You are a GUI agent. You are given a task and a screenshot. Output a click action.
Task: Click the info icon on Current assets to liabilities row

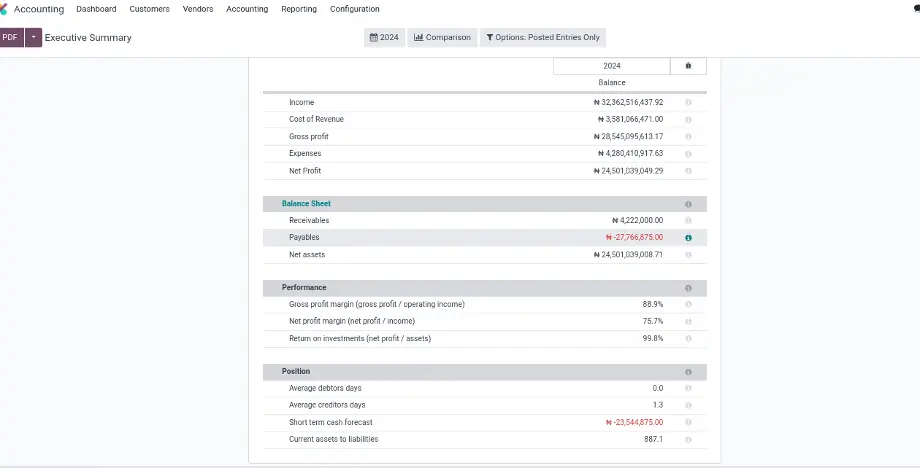688,439
